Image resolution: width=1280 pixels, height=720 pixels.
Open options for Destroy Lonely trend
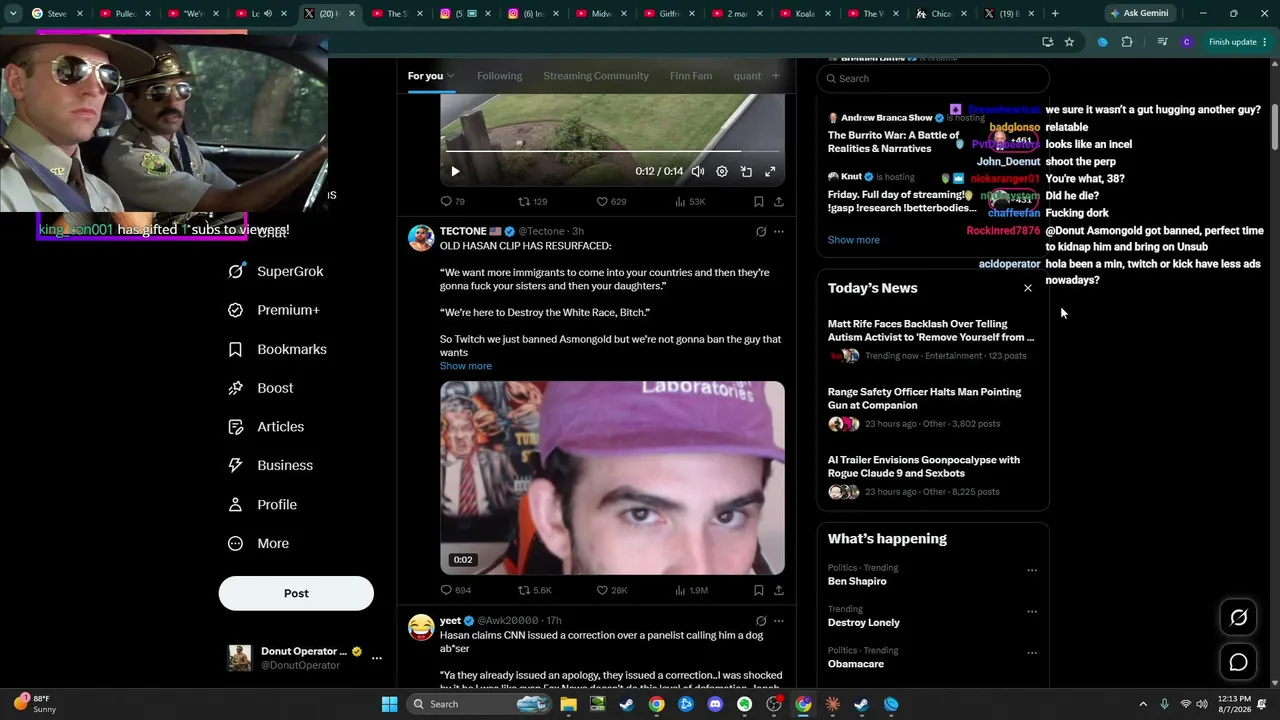point(1032,612)
